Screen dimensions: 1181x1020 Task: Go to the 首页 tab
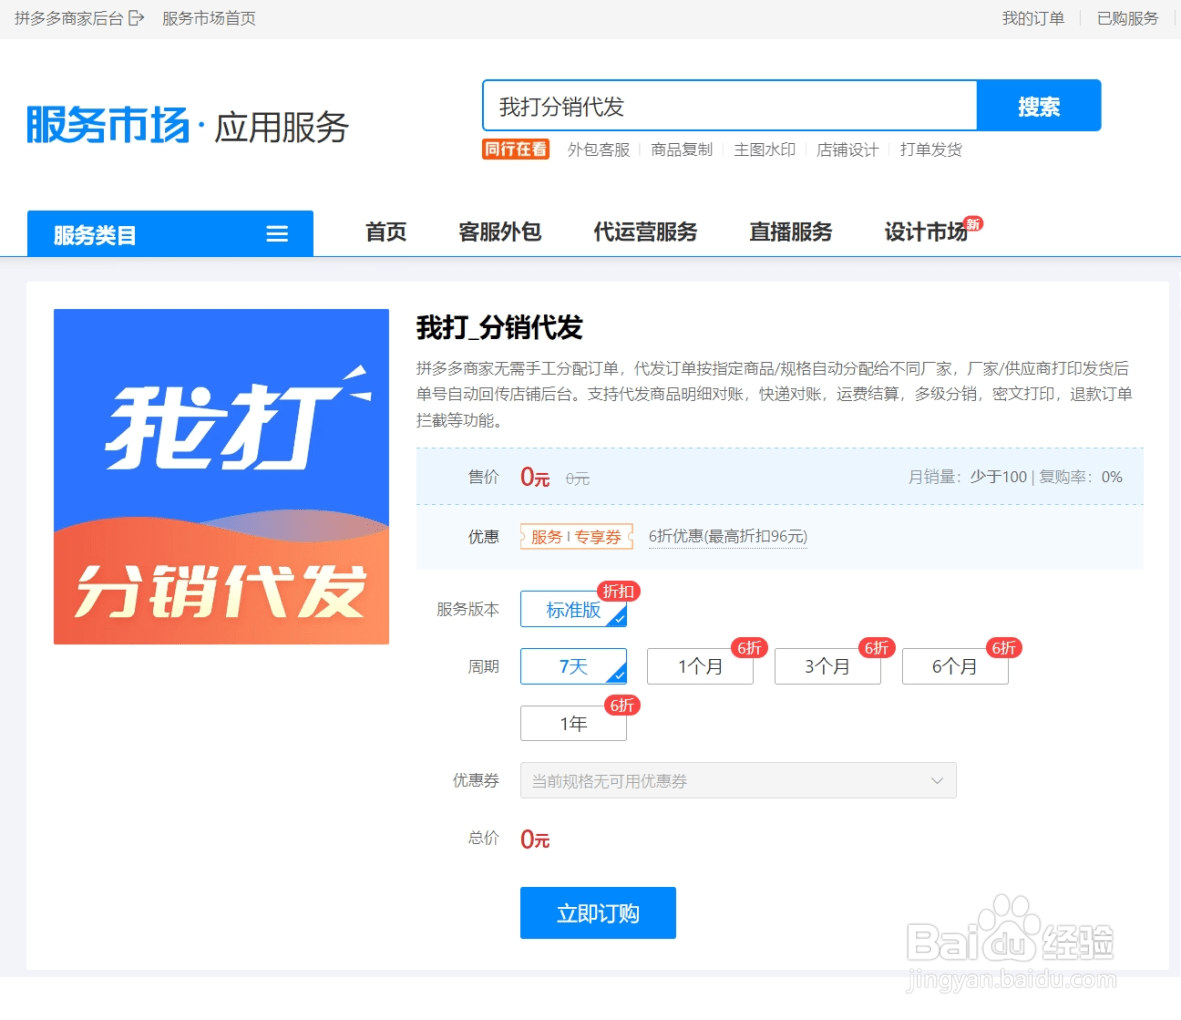(386, 232)
